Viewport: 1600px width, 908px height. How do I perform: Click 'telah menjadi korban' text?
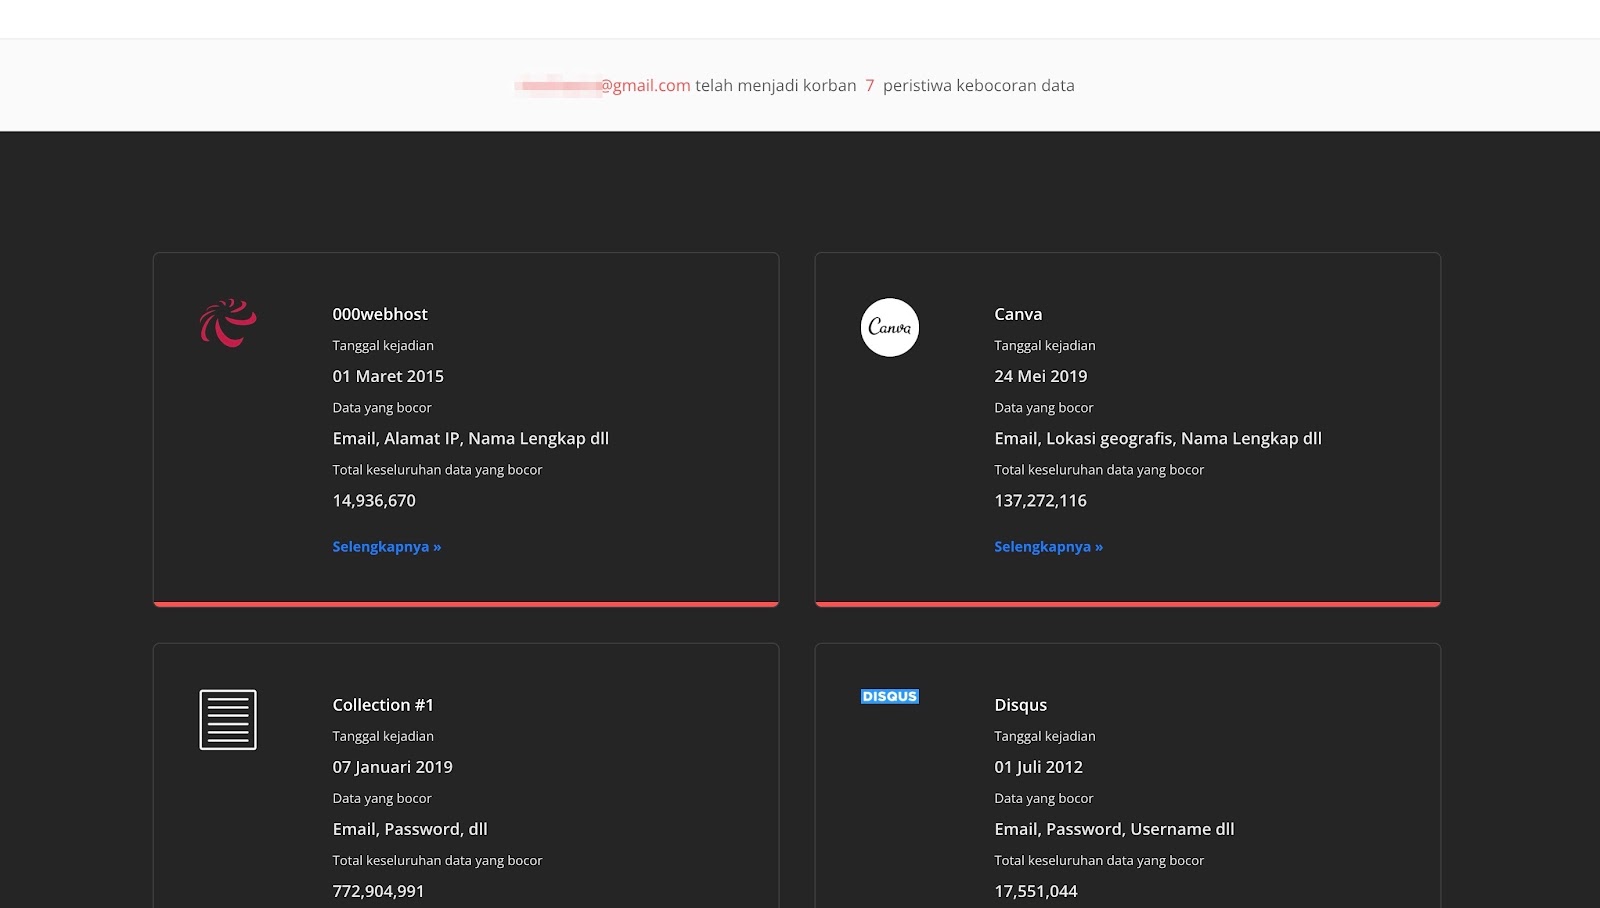[x=776, y=85]
